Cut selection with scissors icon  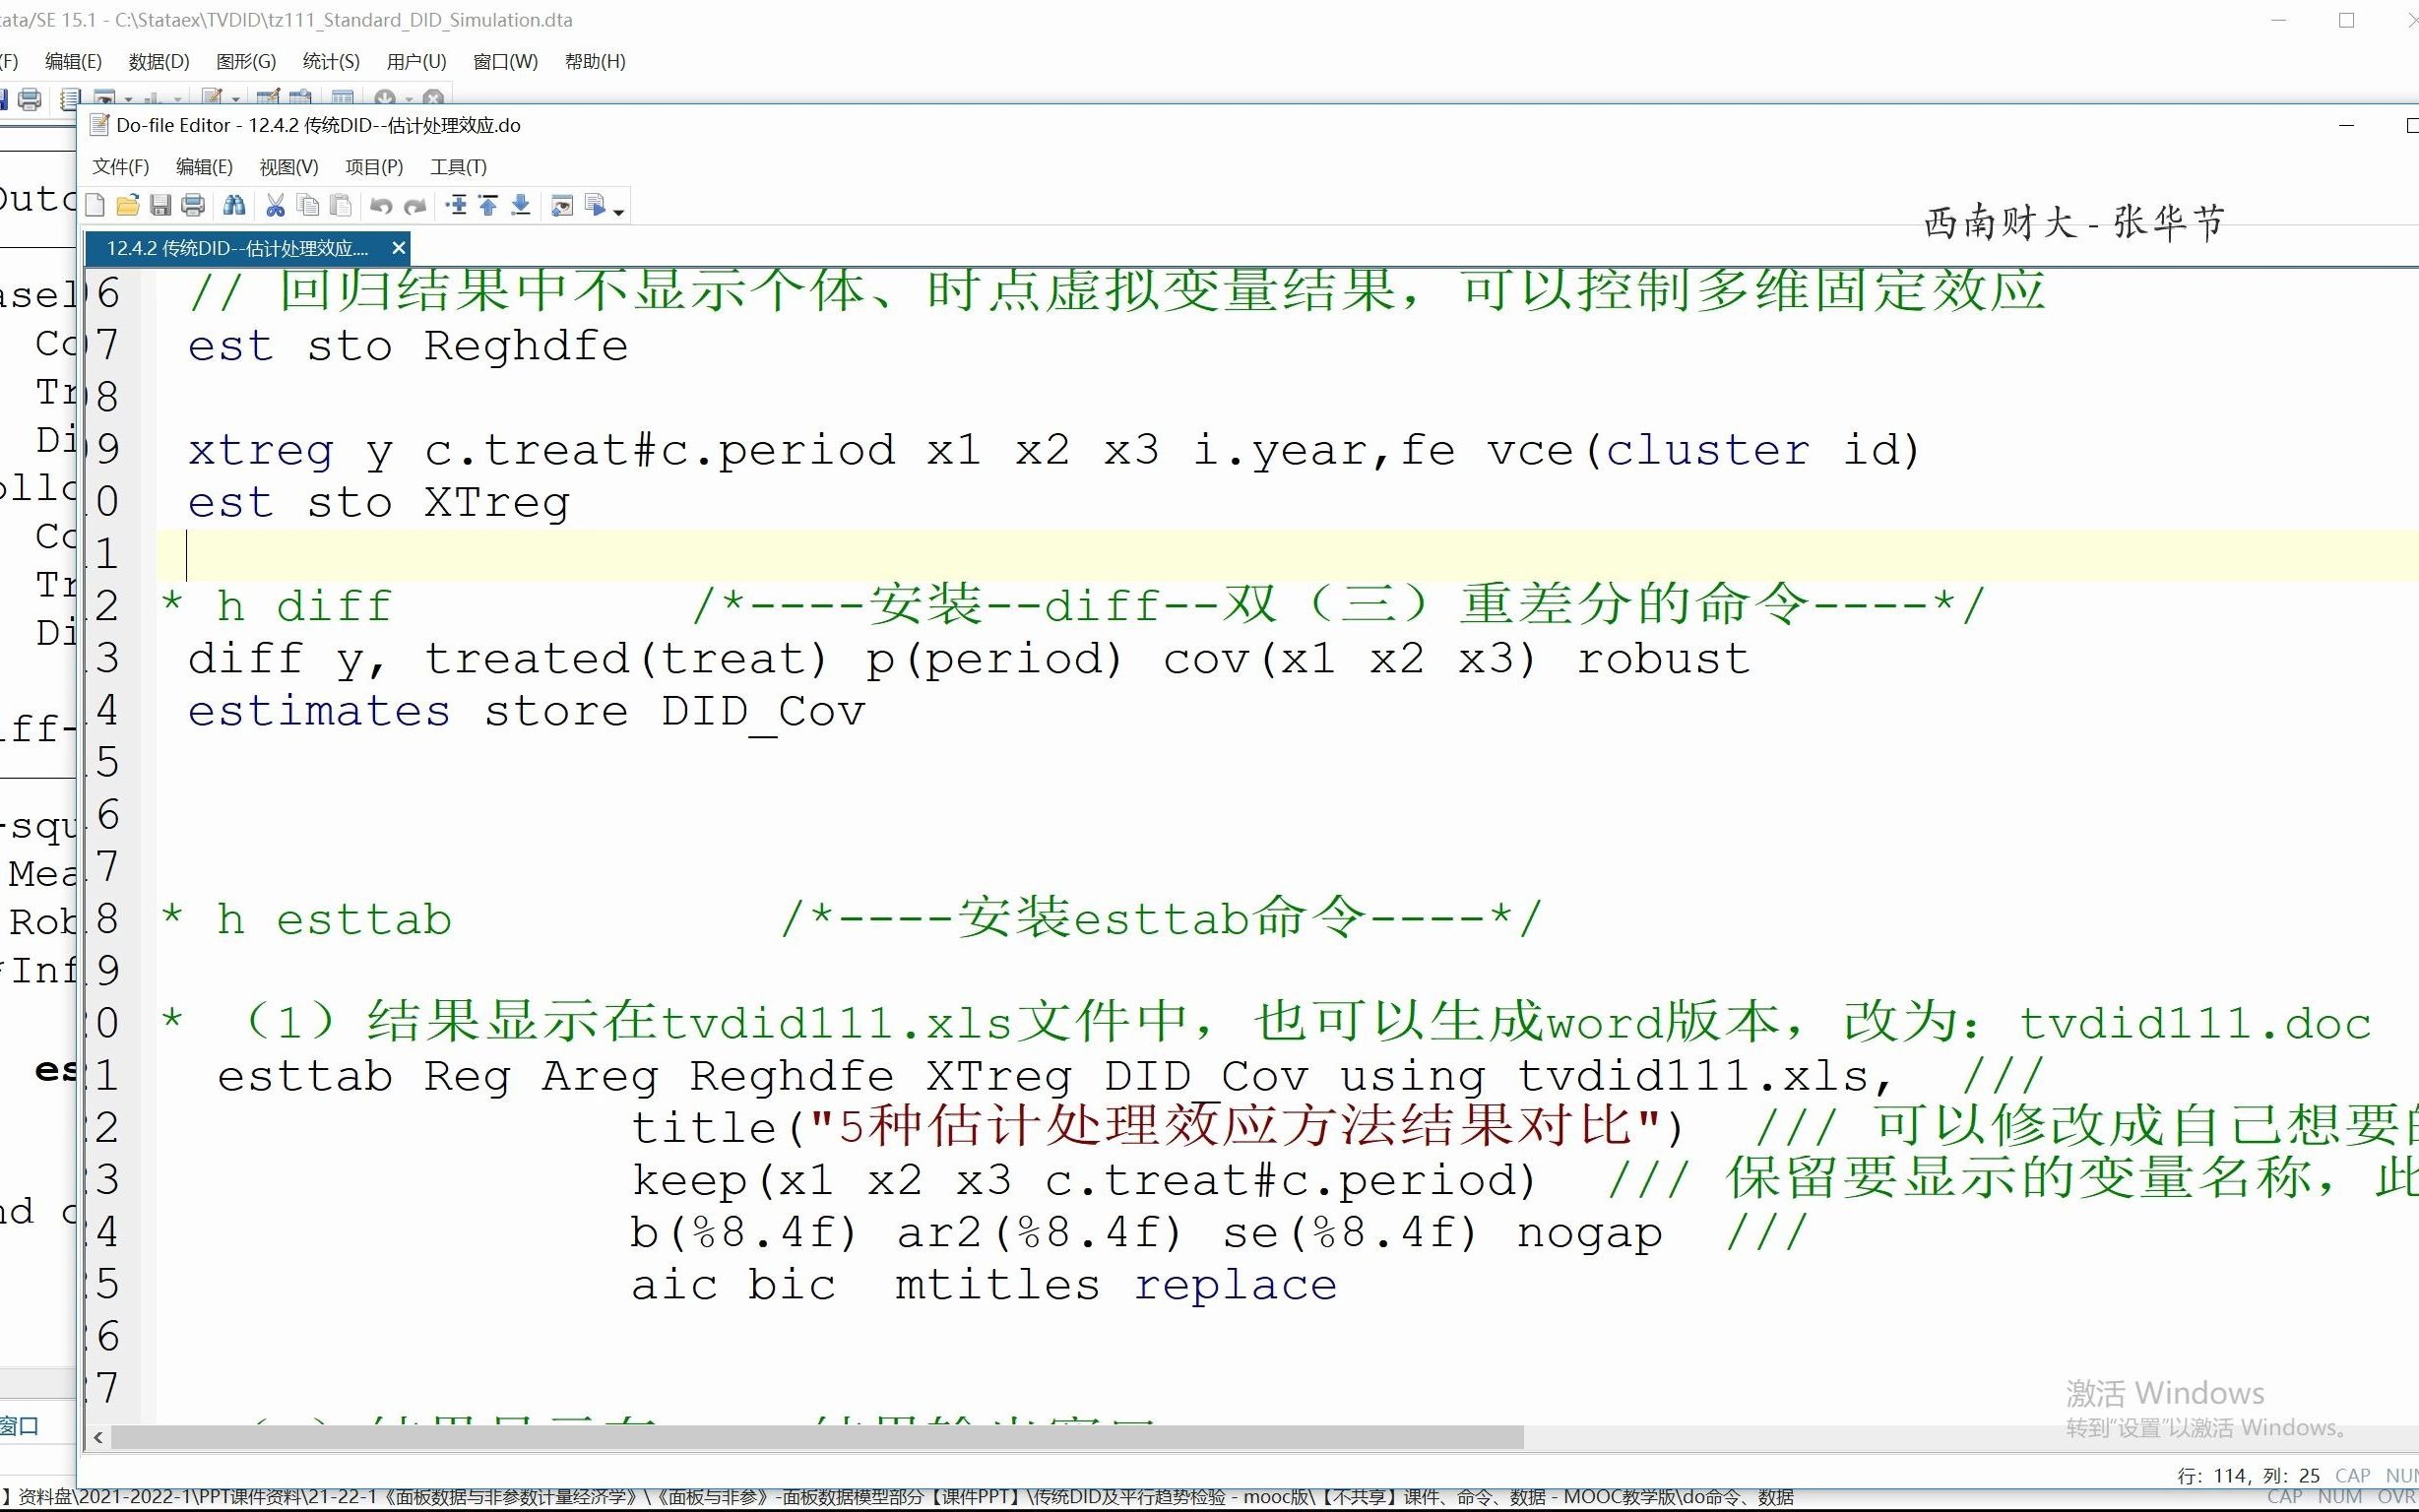tap(275, 206)
